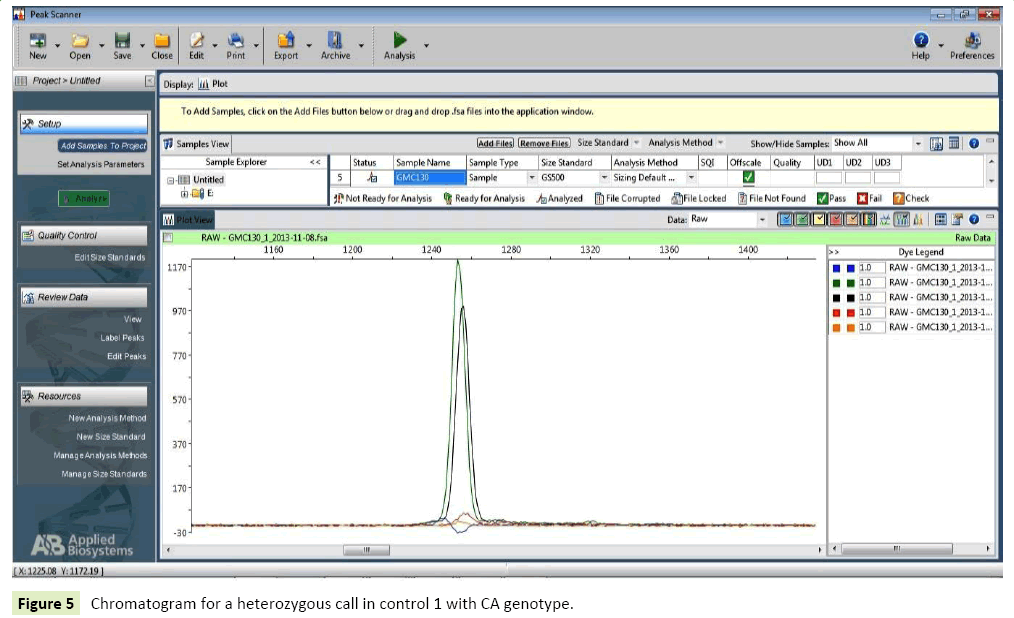This screenshot has width=1014, height=618.
Task: Open Edit Size Standards under Quality Control
Action: pos(110,257)
